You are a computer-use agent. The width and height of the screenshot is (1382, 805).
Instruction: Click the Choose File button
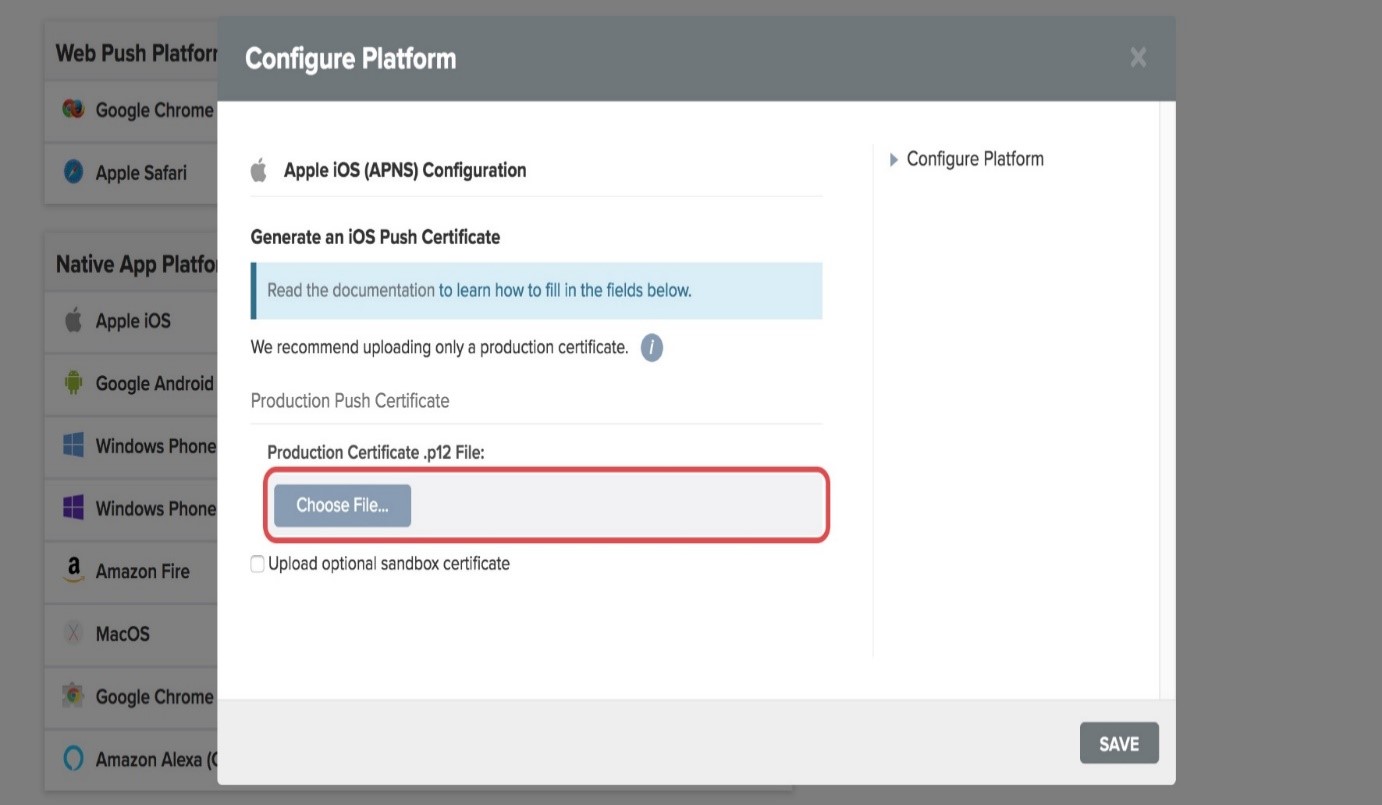[x=342, y=505]
